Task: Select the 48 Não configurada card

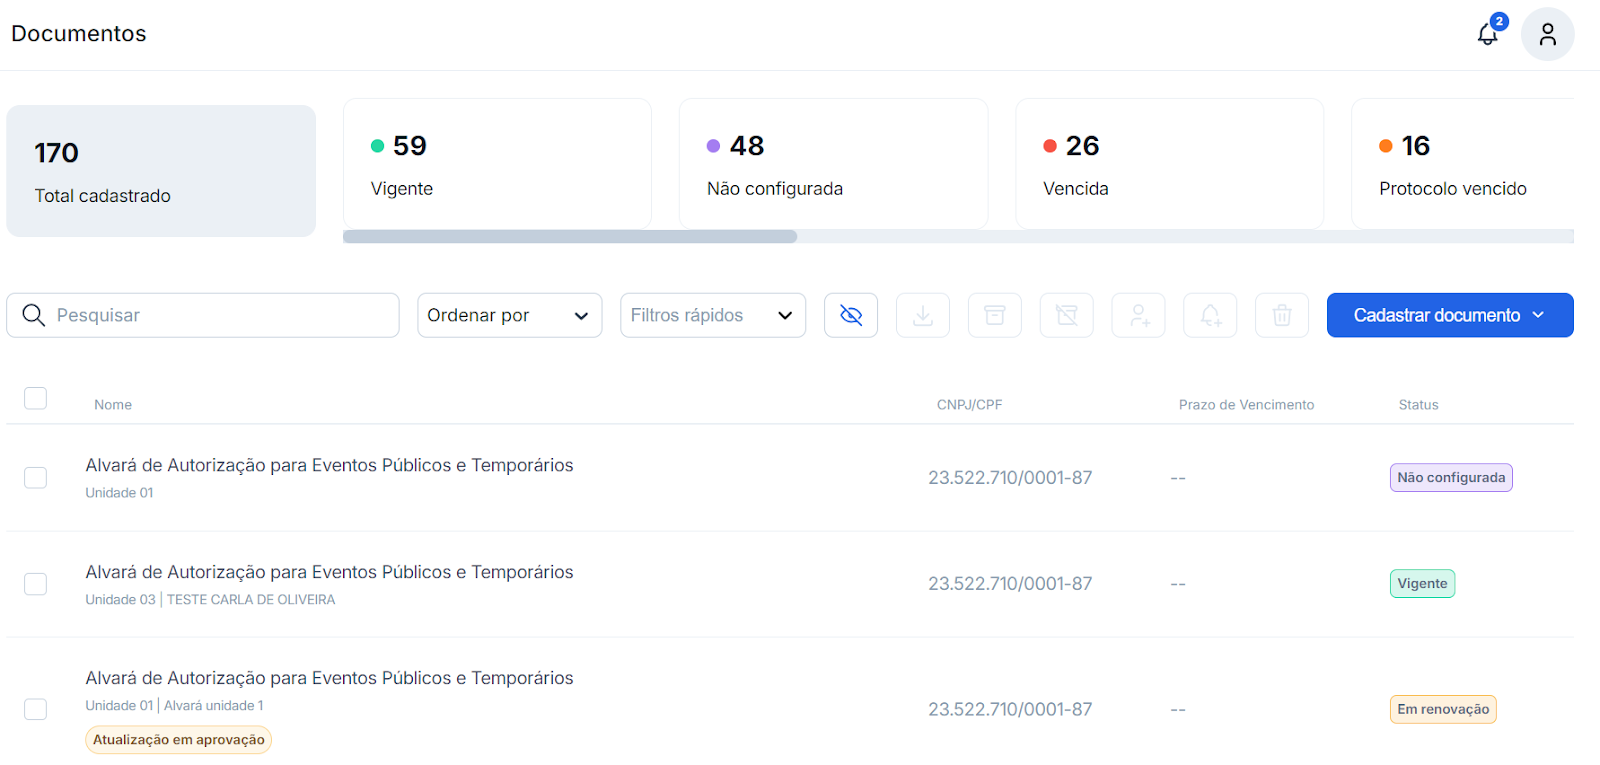Action: (x=833, y=164)
